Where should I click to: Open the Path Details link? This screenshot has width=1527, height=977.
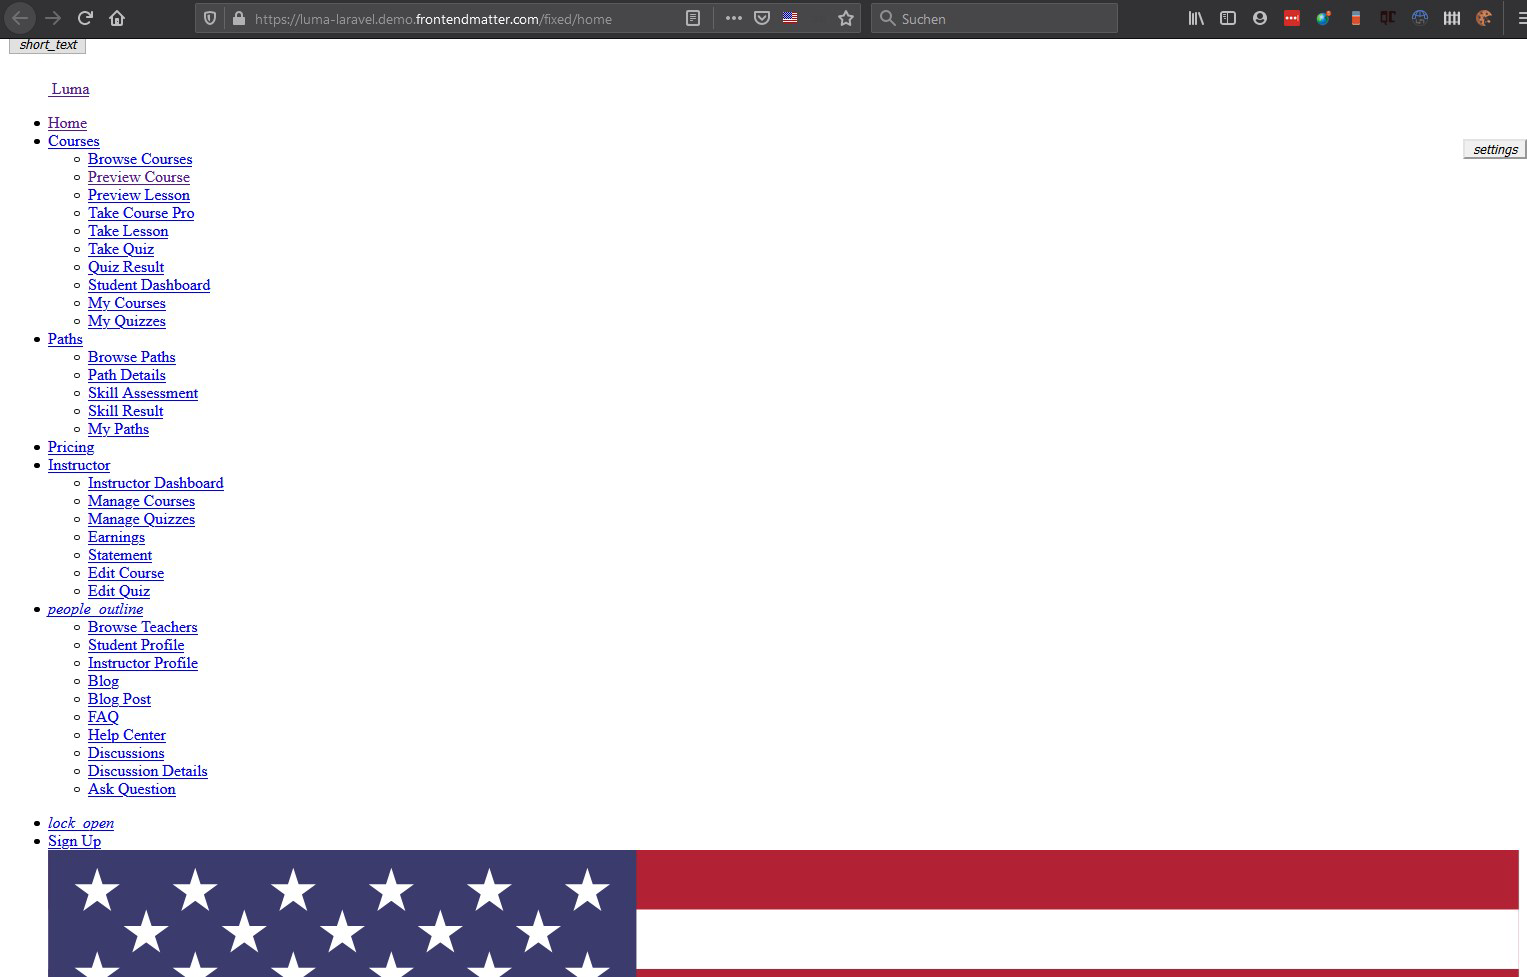[127, 375]
